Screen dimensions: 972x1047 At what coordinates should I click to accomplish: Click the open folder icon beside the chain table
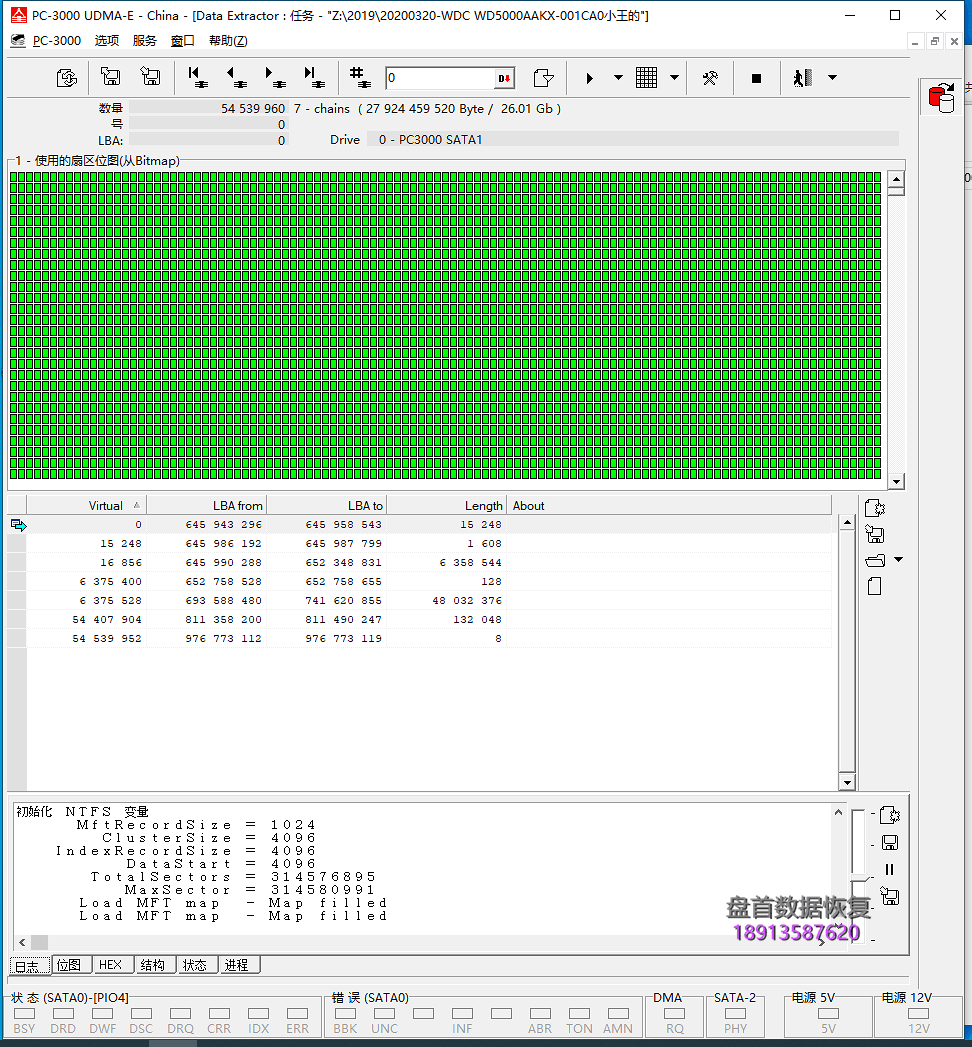(x=875, y=560)
